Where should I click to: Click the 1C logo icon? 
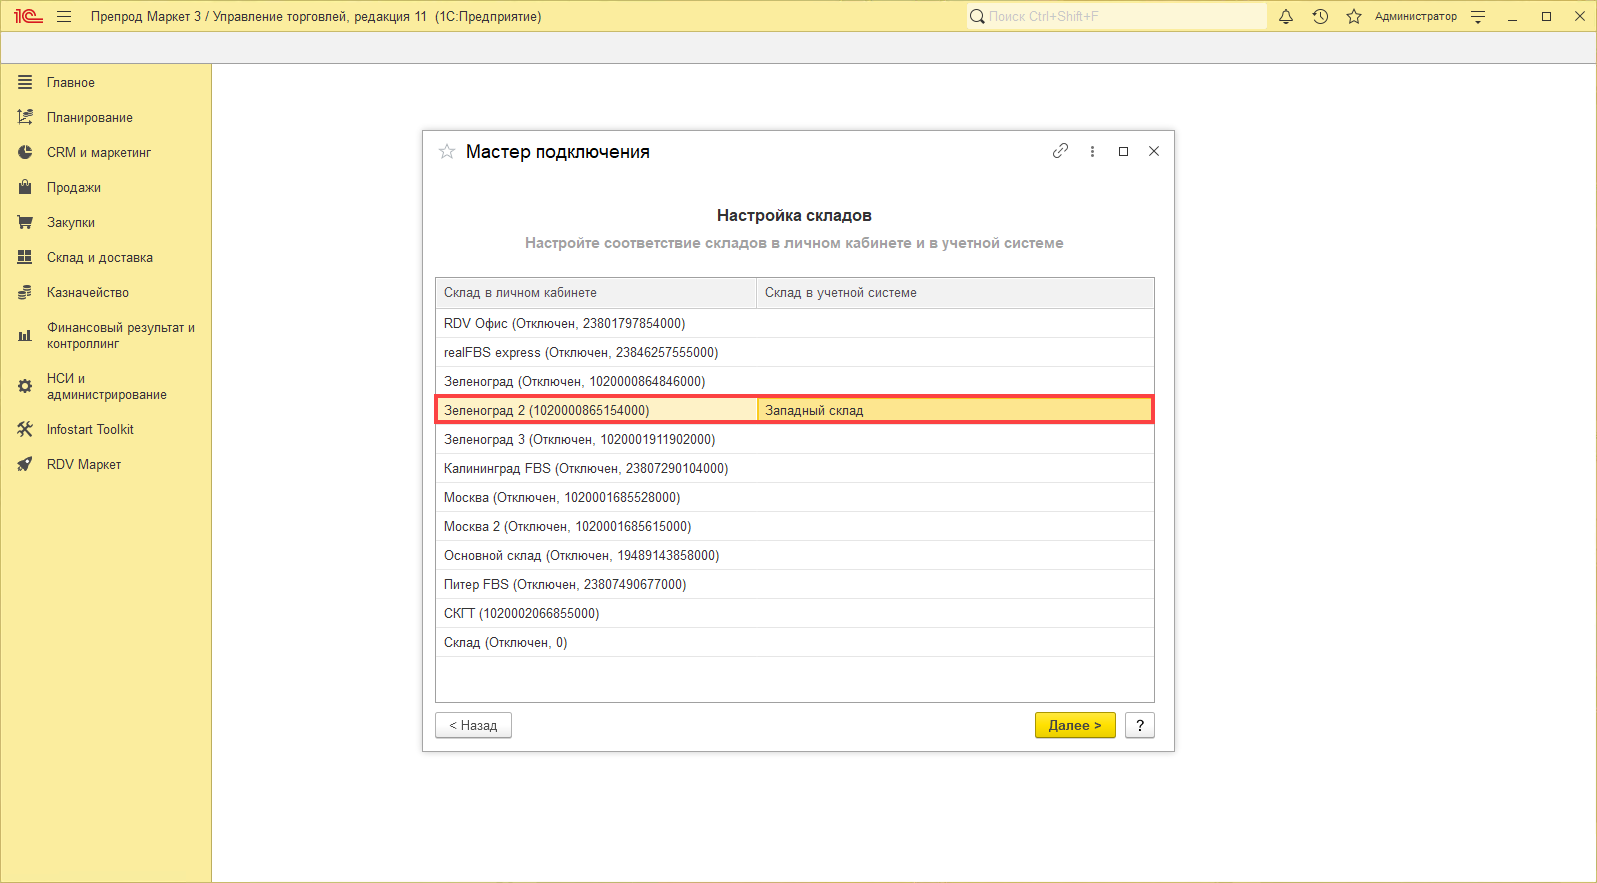pyautogui.click(x=28, y=16)
